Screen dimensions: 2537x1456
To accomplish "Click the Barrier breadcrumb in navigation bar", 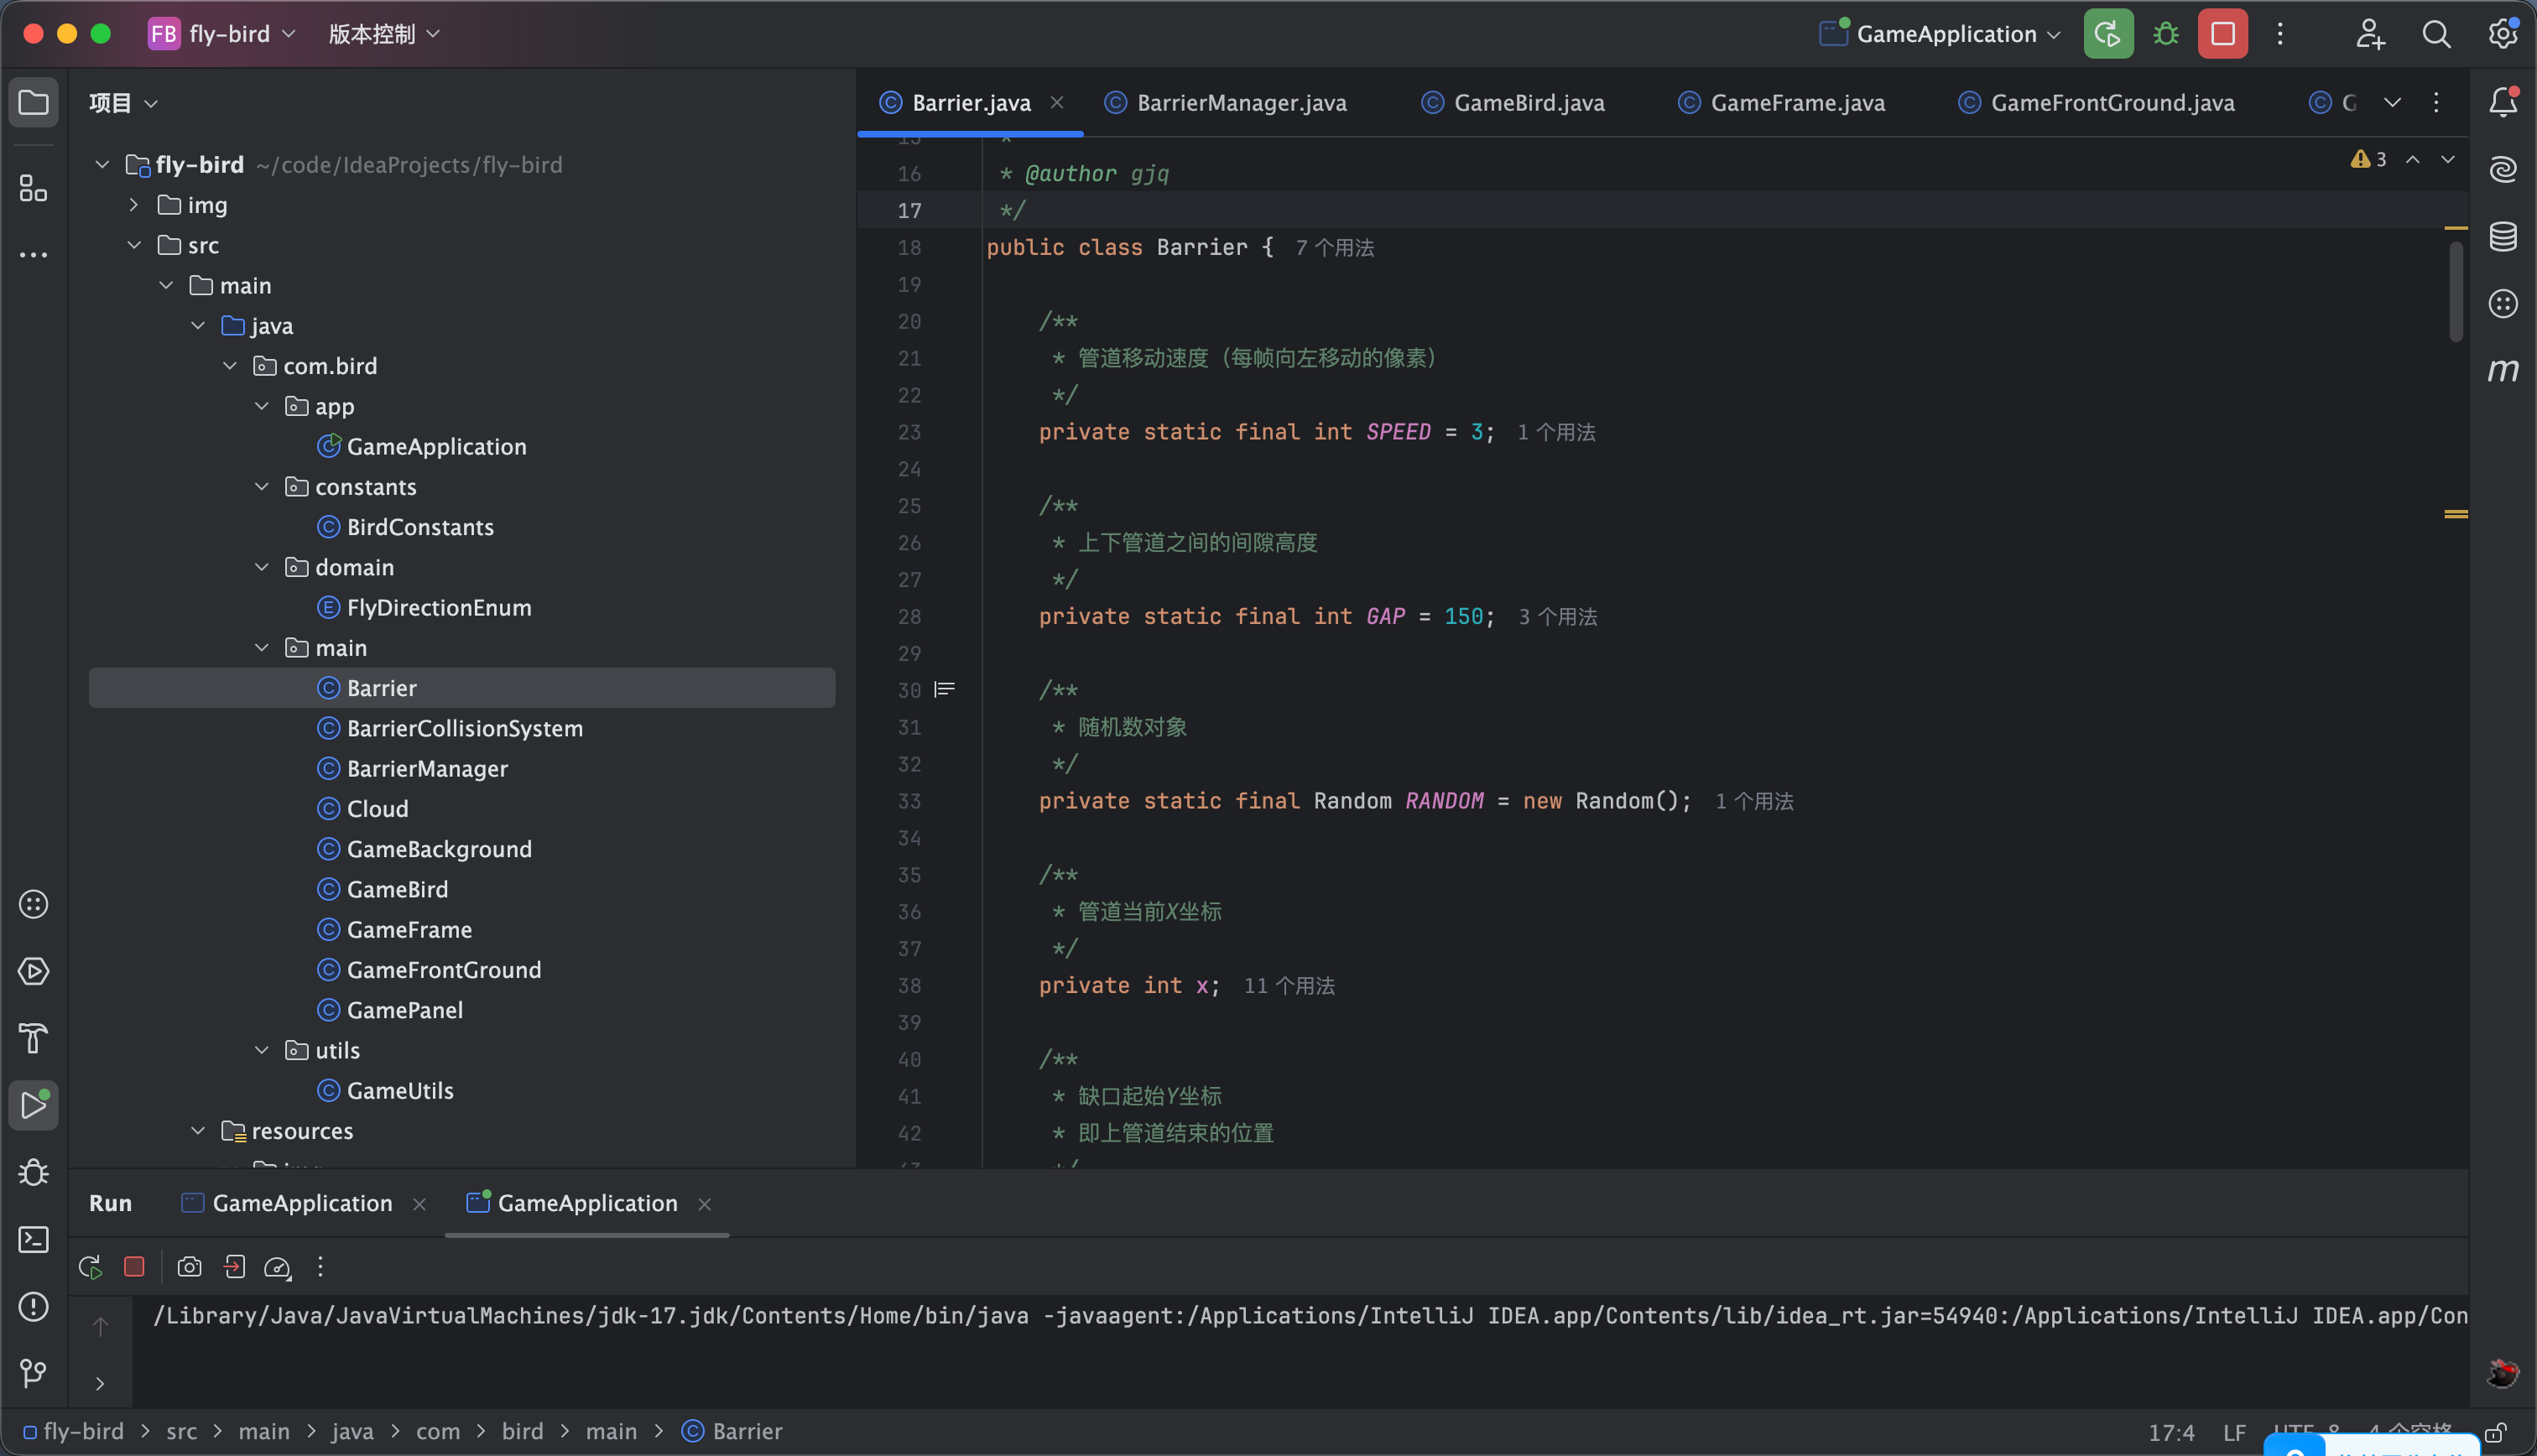I will click(732, 1431).
